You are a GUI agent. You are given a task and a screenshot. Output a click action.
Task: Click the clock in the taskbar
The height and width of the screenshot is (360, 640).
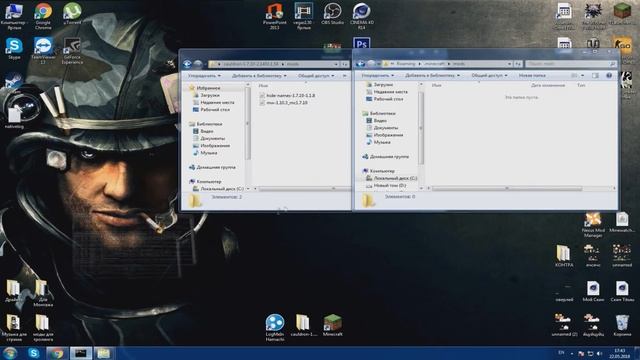(x=620, y=353)
